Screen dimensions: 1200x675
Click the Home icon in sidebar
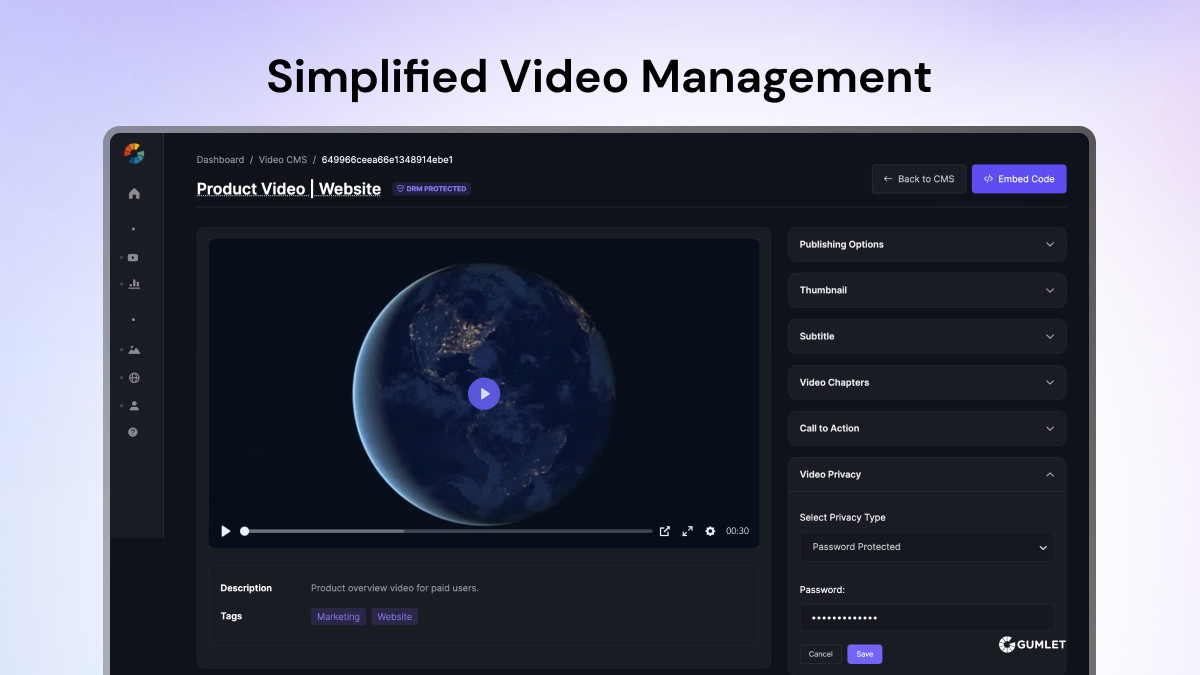[134, 194]
